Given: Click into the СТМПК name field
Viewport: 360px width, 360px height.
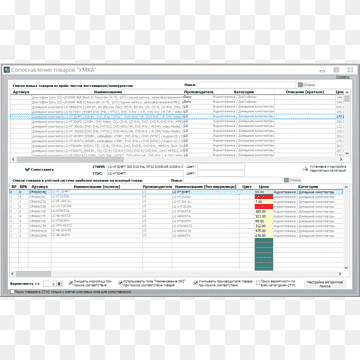Looking at the screenshot, I should tap(145, 166).
